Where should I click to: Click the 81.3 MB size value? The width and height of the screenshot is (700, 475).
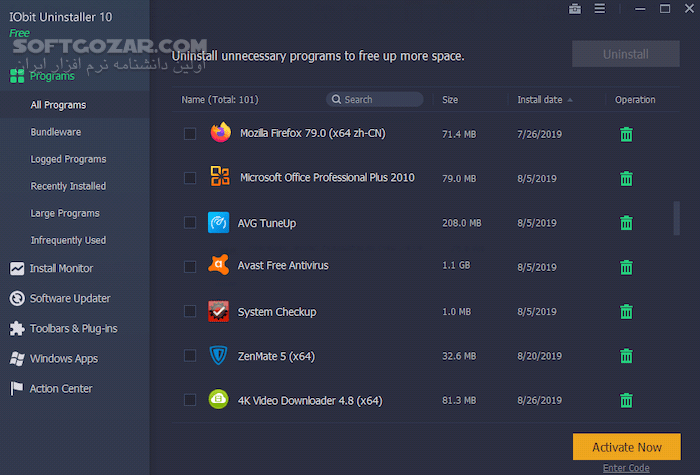coord(459,400)
